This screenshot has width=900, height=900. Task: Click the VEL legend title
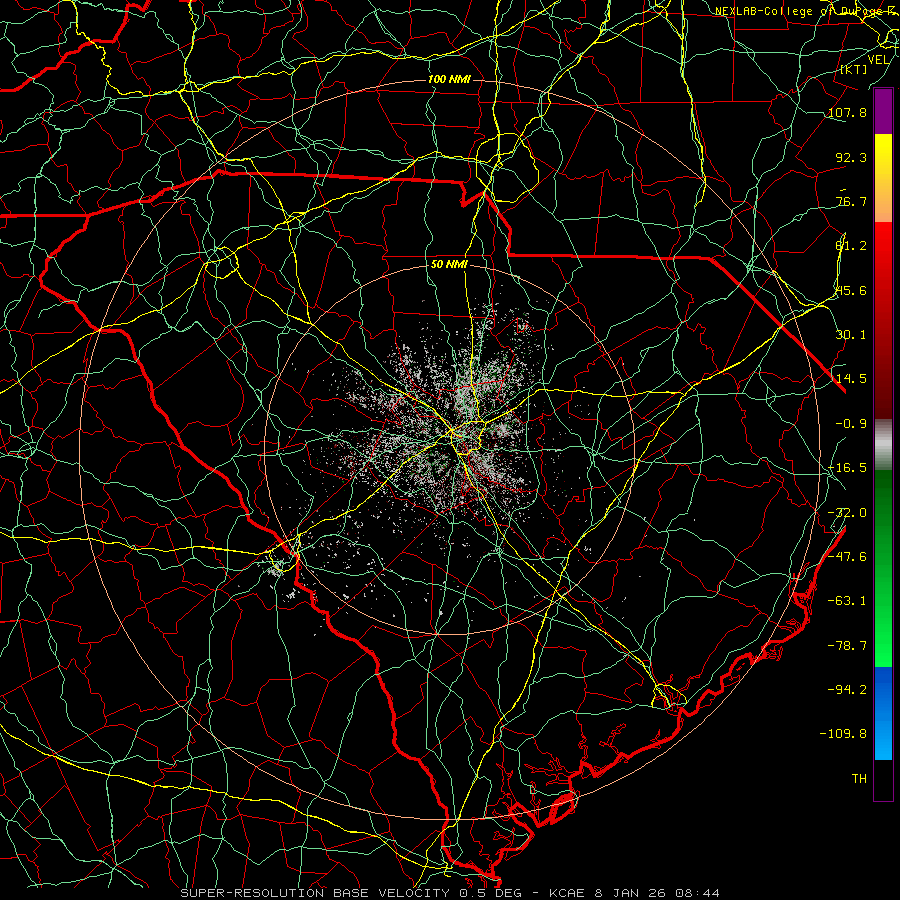coord(878,60)
